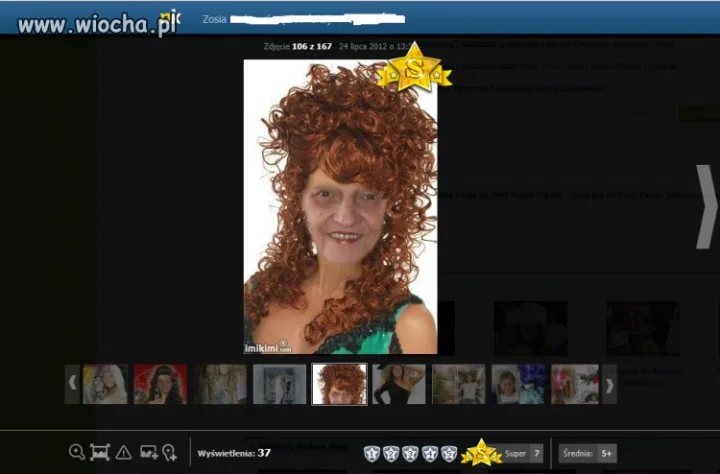Open the wiocha.pl logo link

[97, 24]
